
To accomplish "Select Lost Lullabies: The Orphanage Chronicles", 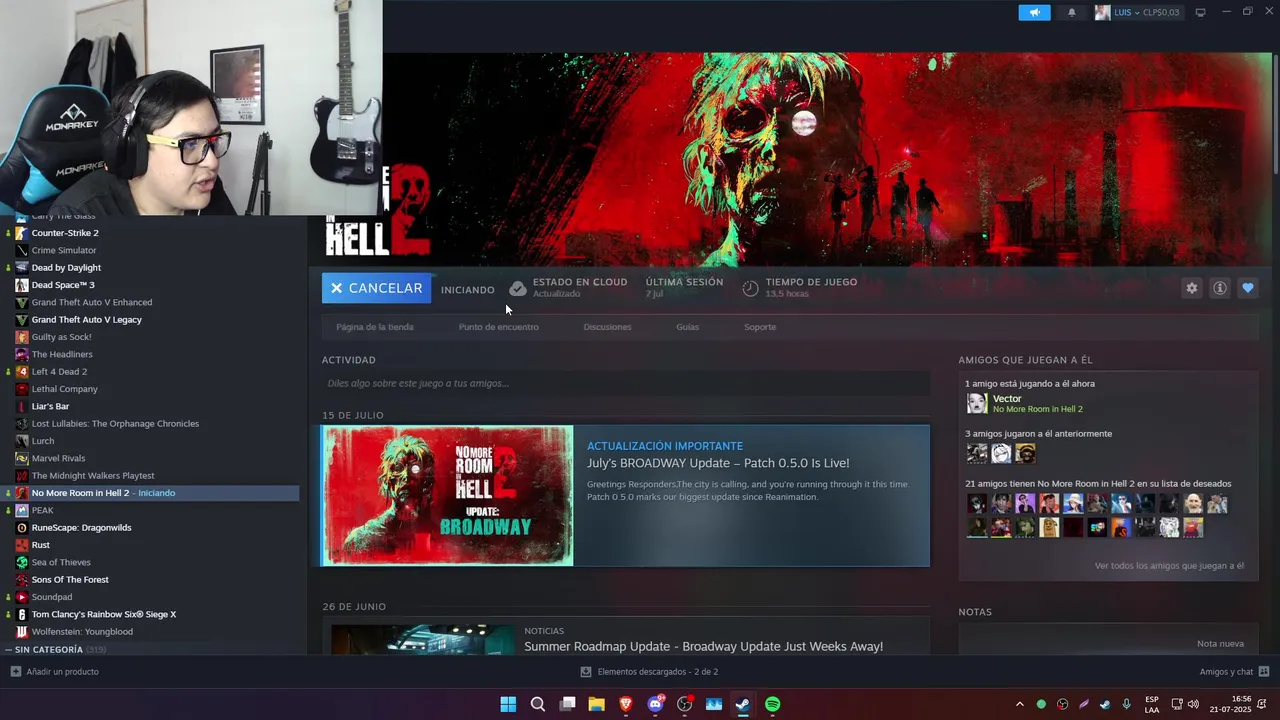I will (x=115, y=424).
